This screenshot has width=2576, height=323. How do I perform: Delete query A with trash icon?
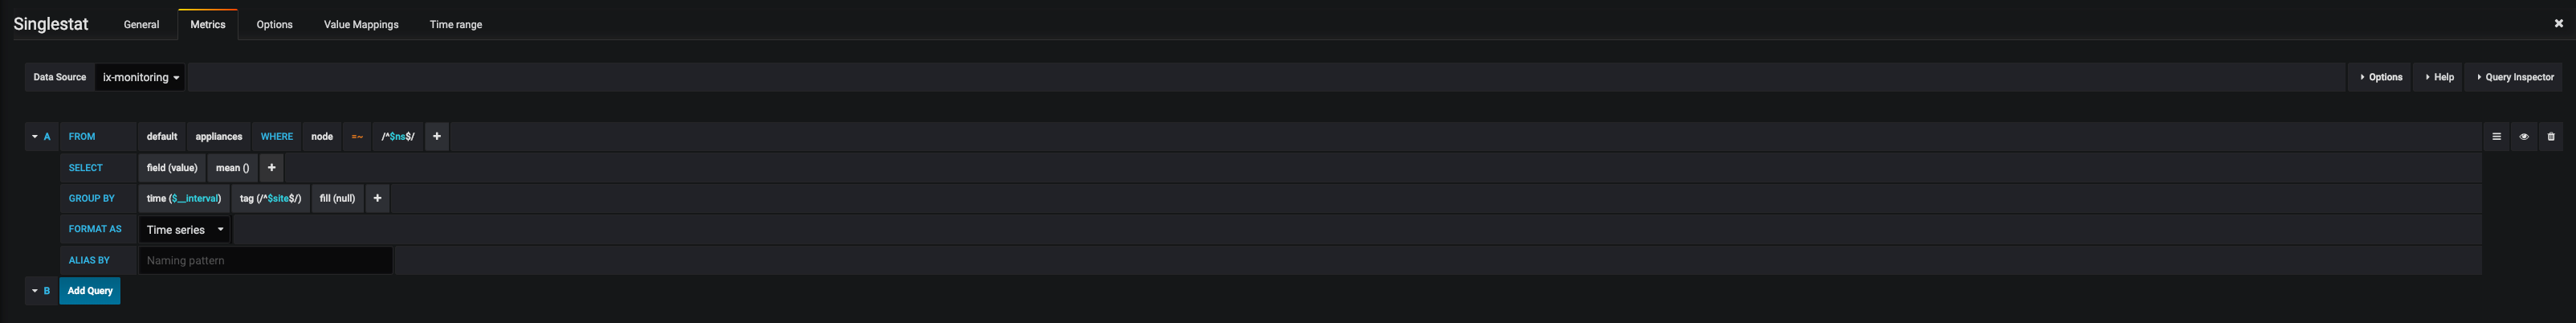pos(2551,136)
